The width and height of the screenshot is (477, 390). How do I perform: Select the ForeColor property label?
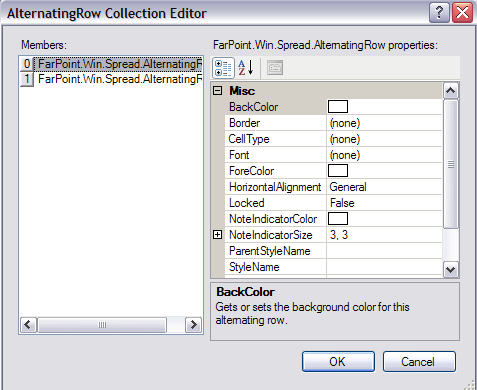(x=251, y=171)
